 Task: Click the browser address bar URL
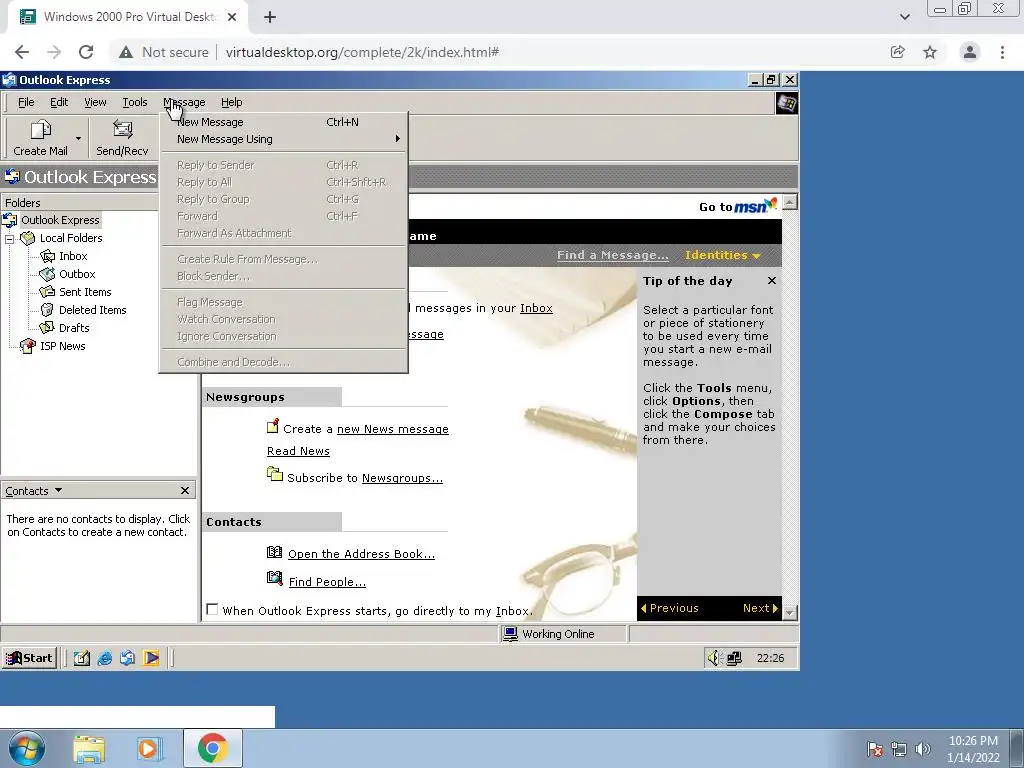362,52
